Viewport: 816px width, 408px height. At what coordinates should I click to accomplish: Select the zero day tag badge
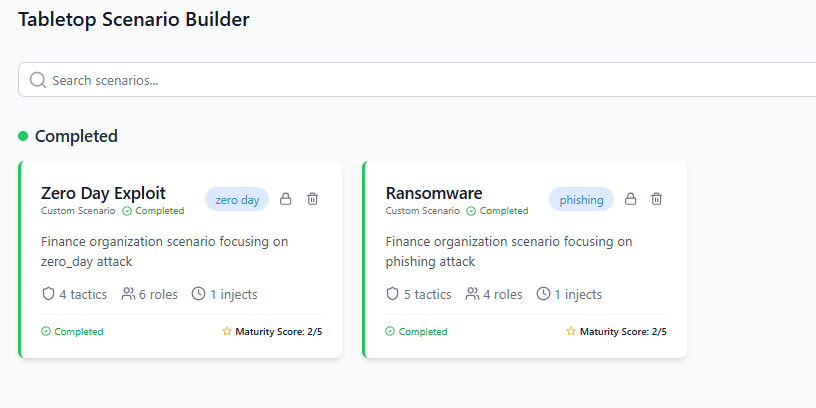pyautogui.click(x=237, y=199)
